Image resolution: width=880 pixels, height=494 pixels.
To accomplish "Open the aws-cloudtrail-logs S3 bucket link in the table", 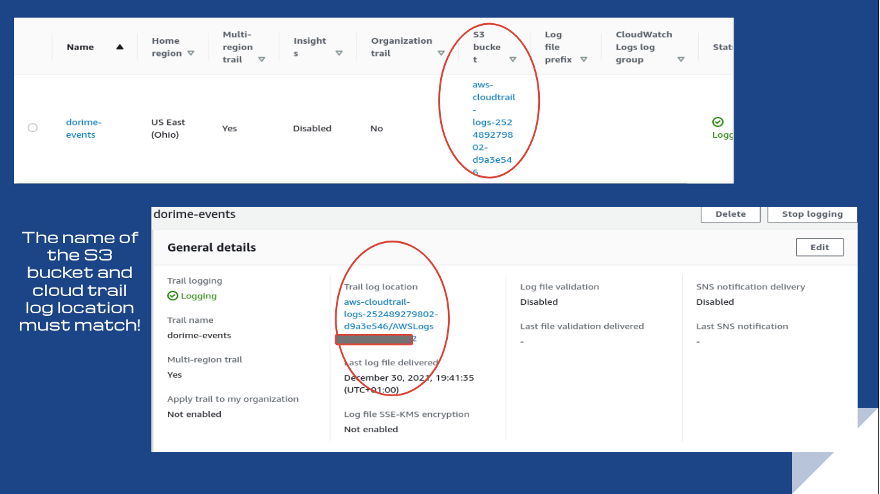I will [493, 129].
